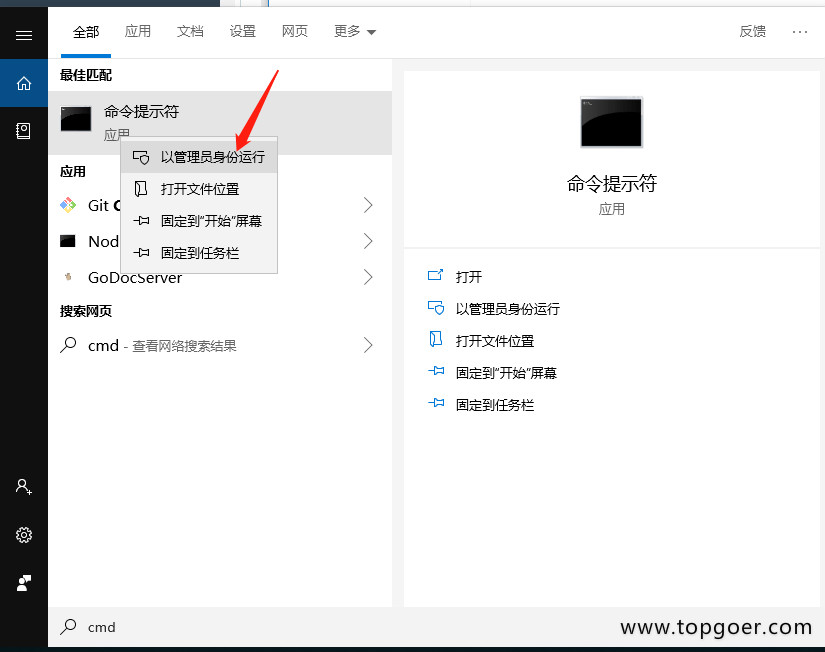The image size is (825, 652).
Task: Click the add user account icon
Action: (x=24, y=487)
